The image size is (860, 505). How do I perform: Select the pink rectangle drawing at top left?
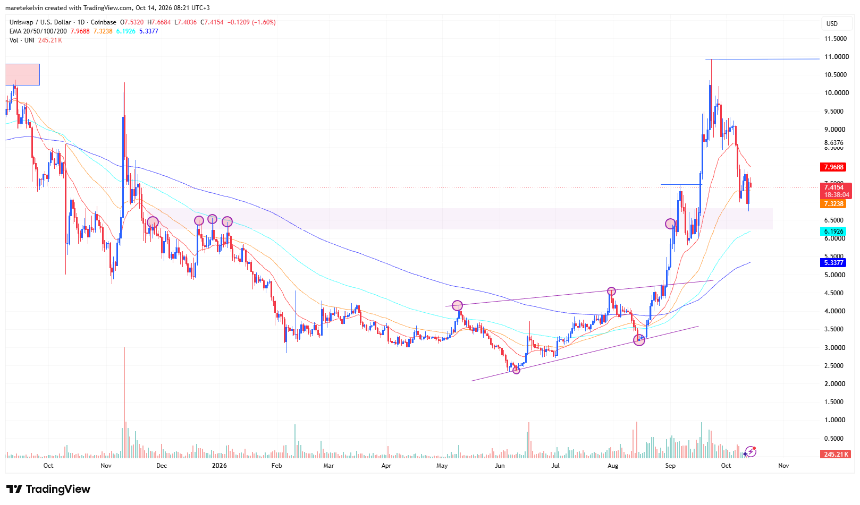click(x=22, y=75)
